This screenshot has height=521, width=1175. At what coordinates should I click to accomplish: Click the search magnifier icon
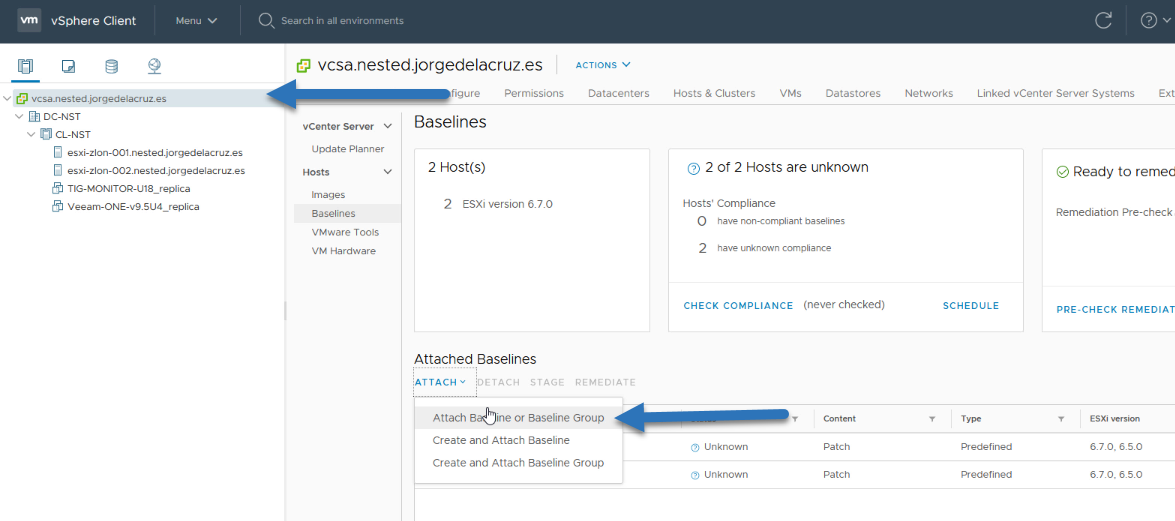point(266,20)
